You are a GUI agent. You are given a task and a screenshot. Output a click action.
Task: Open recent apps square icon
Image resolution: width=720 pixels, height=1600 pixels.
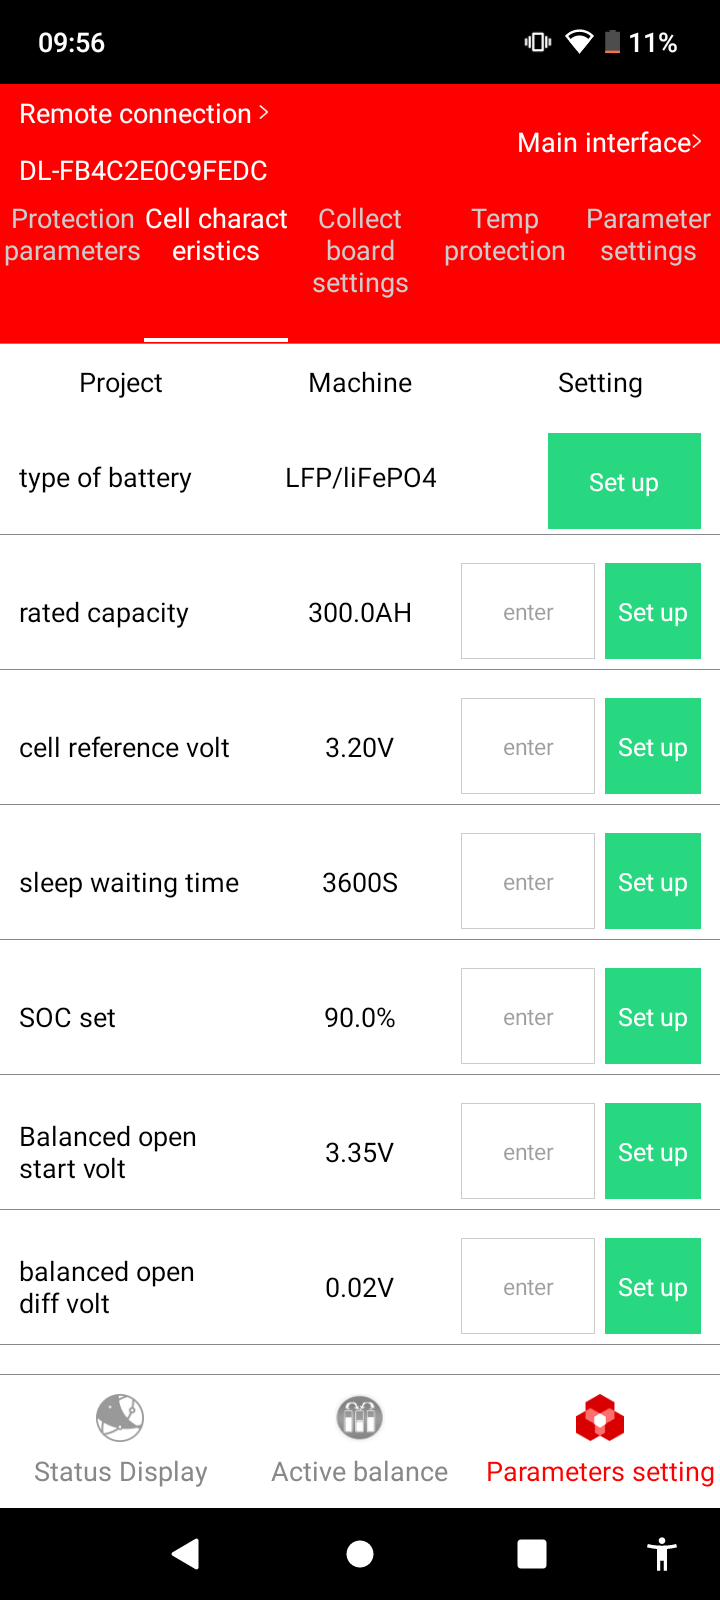click(531, 1554)
